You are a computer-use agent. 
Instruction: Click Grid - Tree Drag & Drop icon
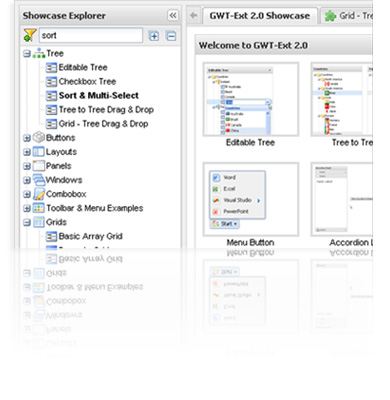pos(51,124)
